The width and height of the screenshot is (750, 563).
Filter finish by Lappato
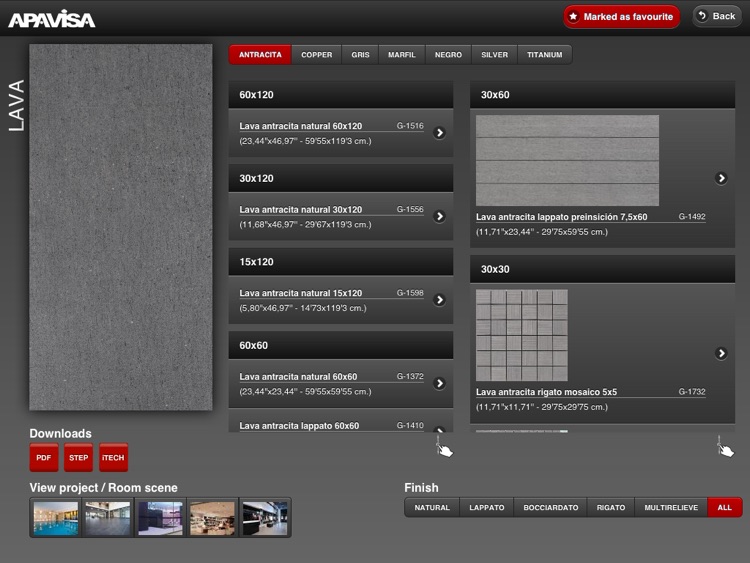pyautogui.click(x=487, y=508)
